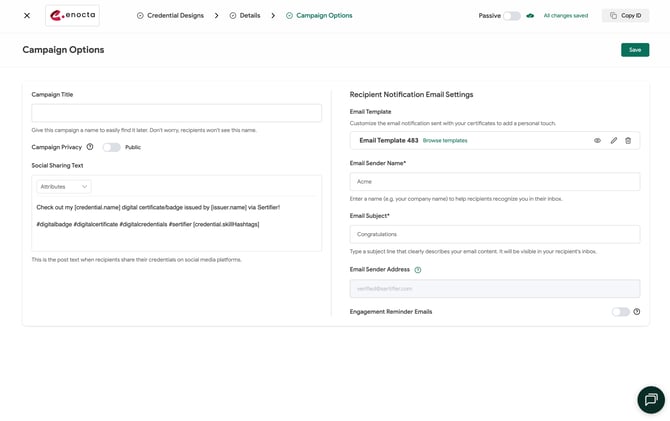Screen dimensions: 670x421
Task: Open Email Sender Address info icon
Action: pos(418,270)
